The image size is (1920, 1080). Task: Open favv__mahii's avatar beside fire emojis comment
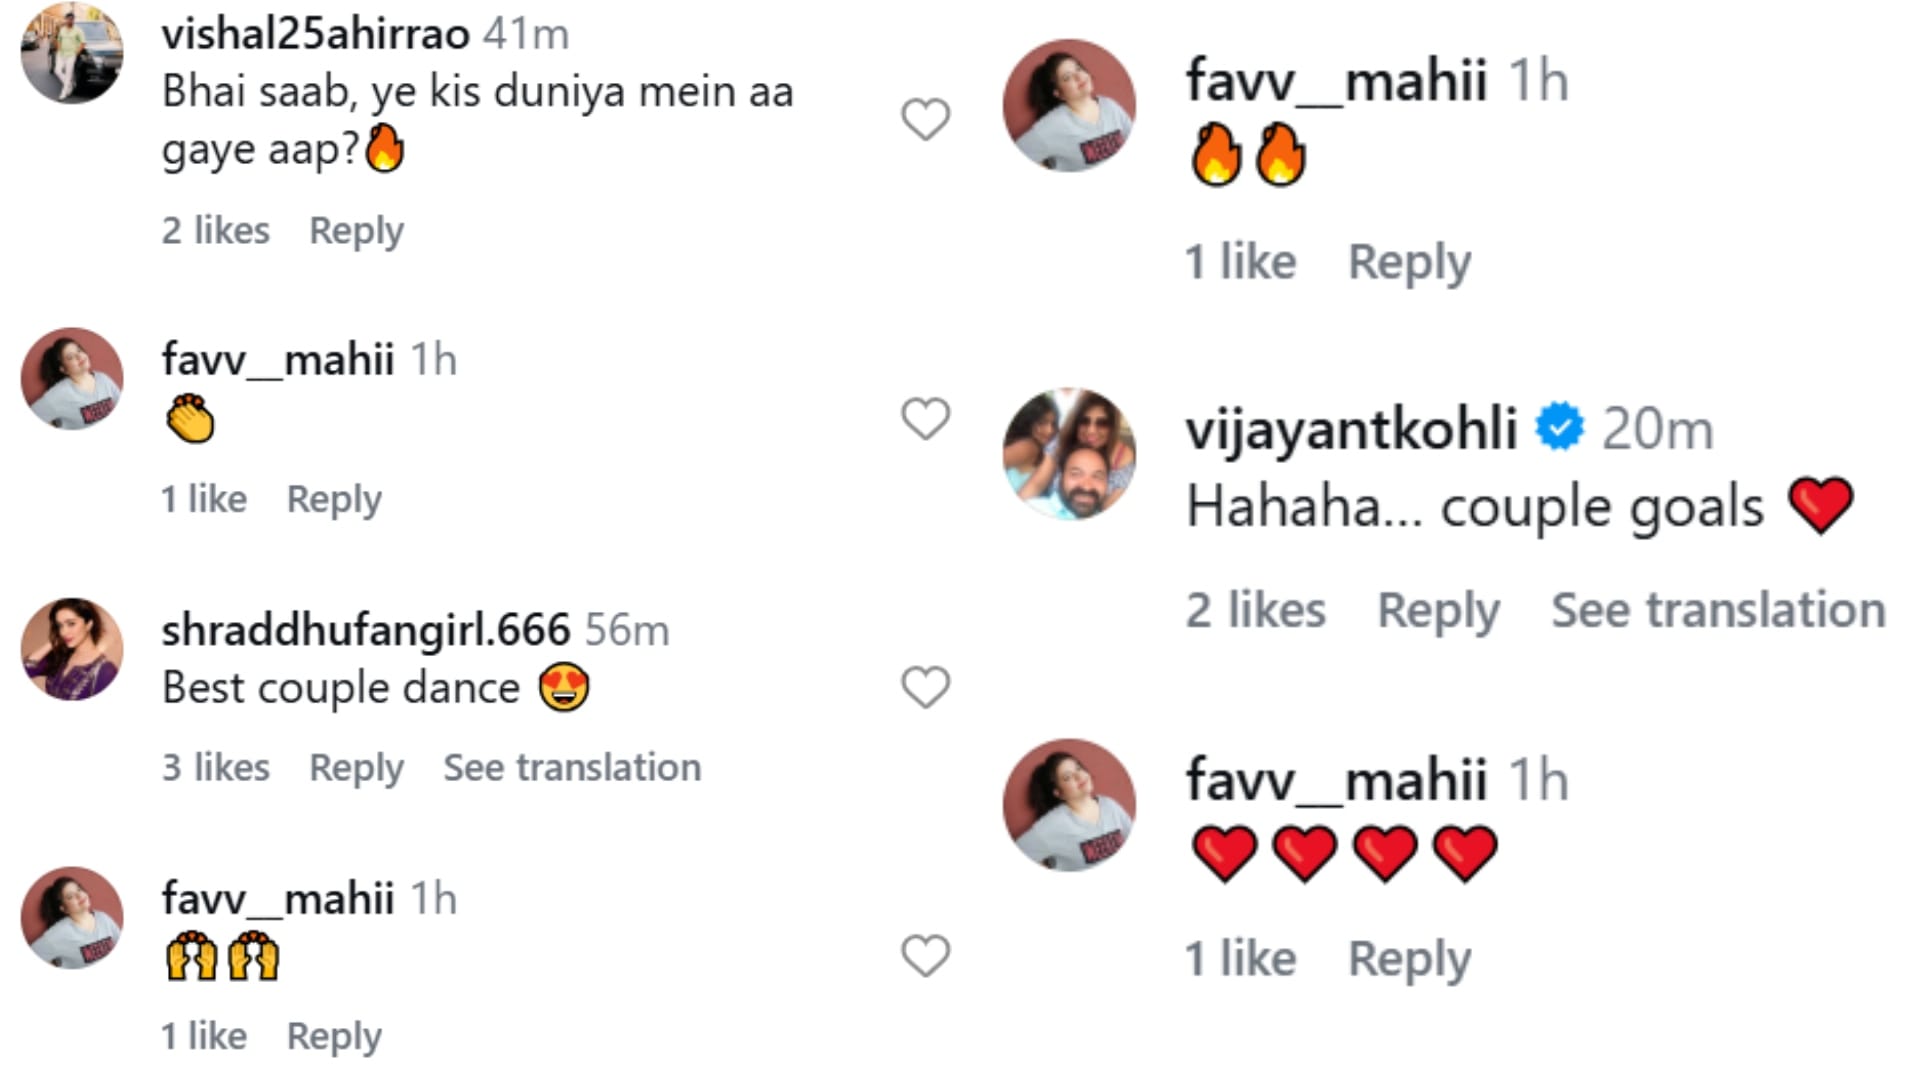(1069, 106)
